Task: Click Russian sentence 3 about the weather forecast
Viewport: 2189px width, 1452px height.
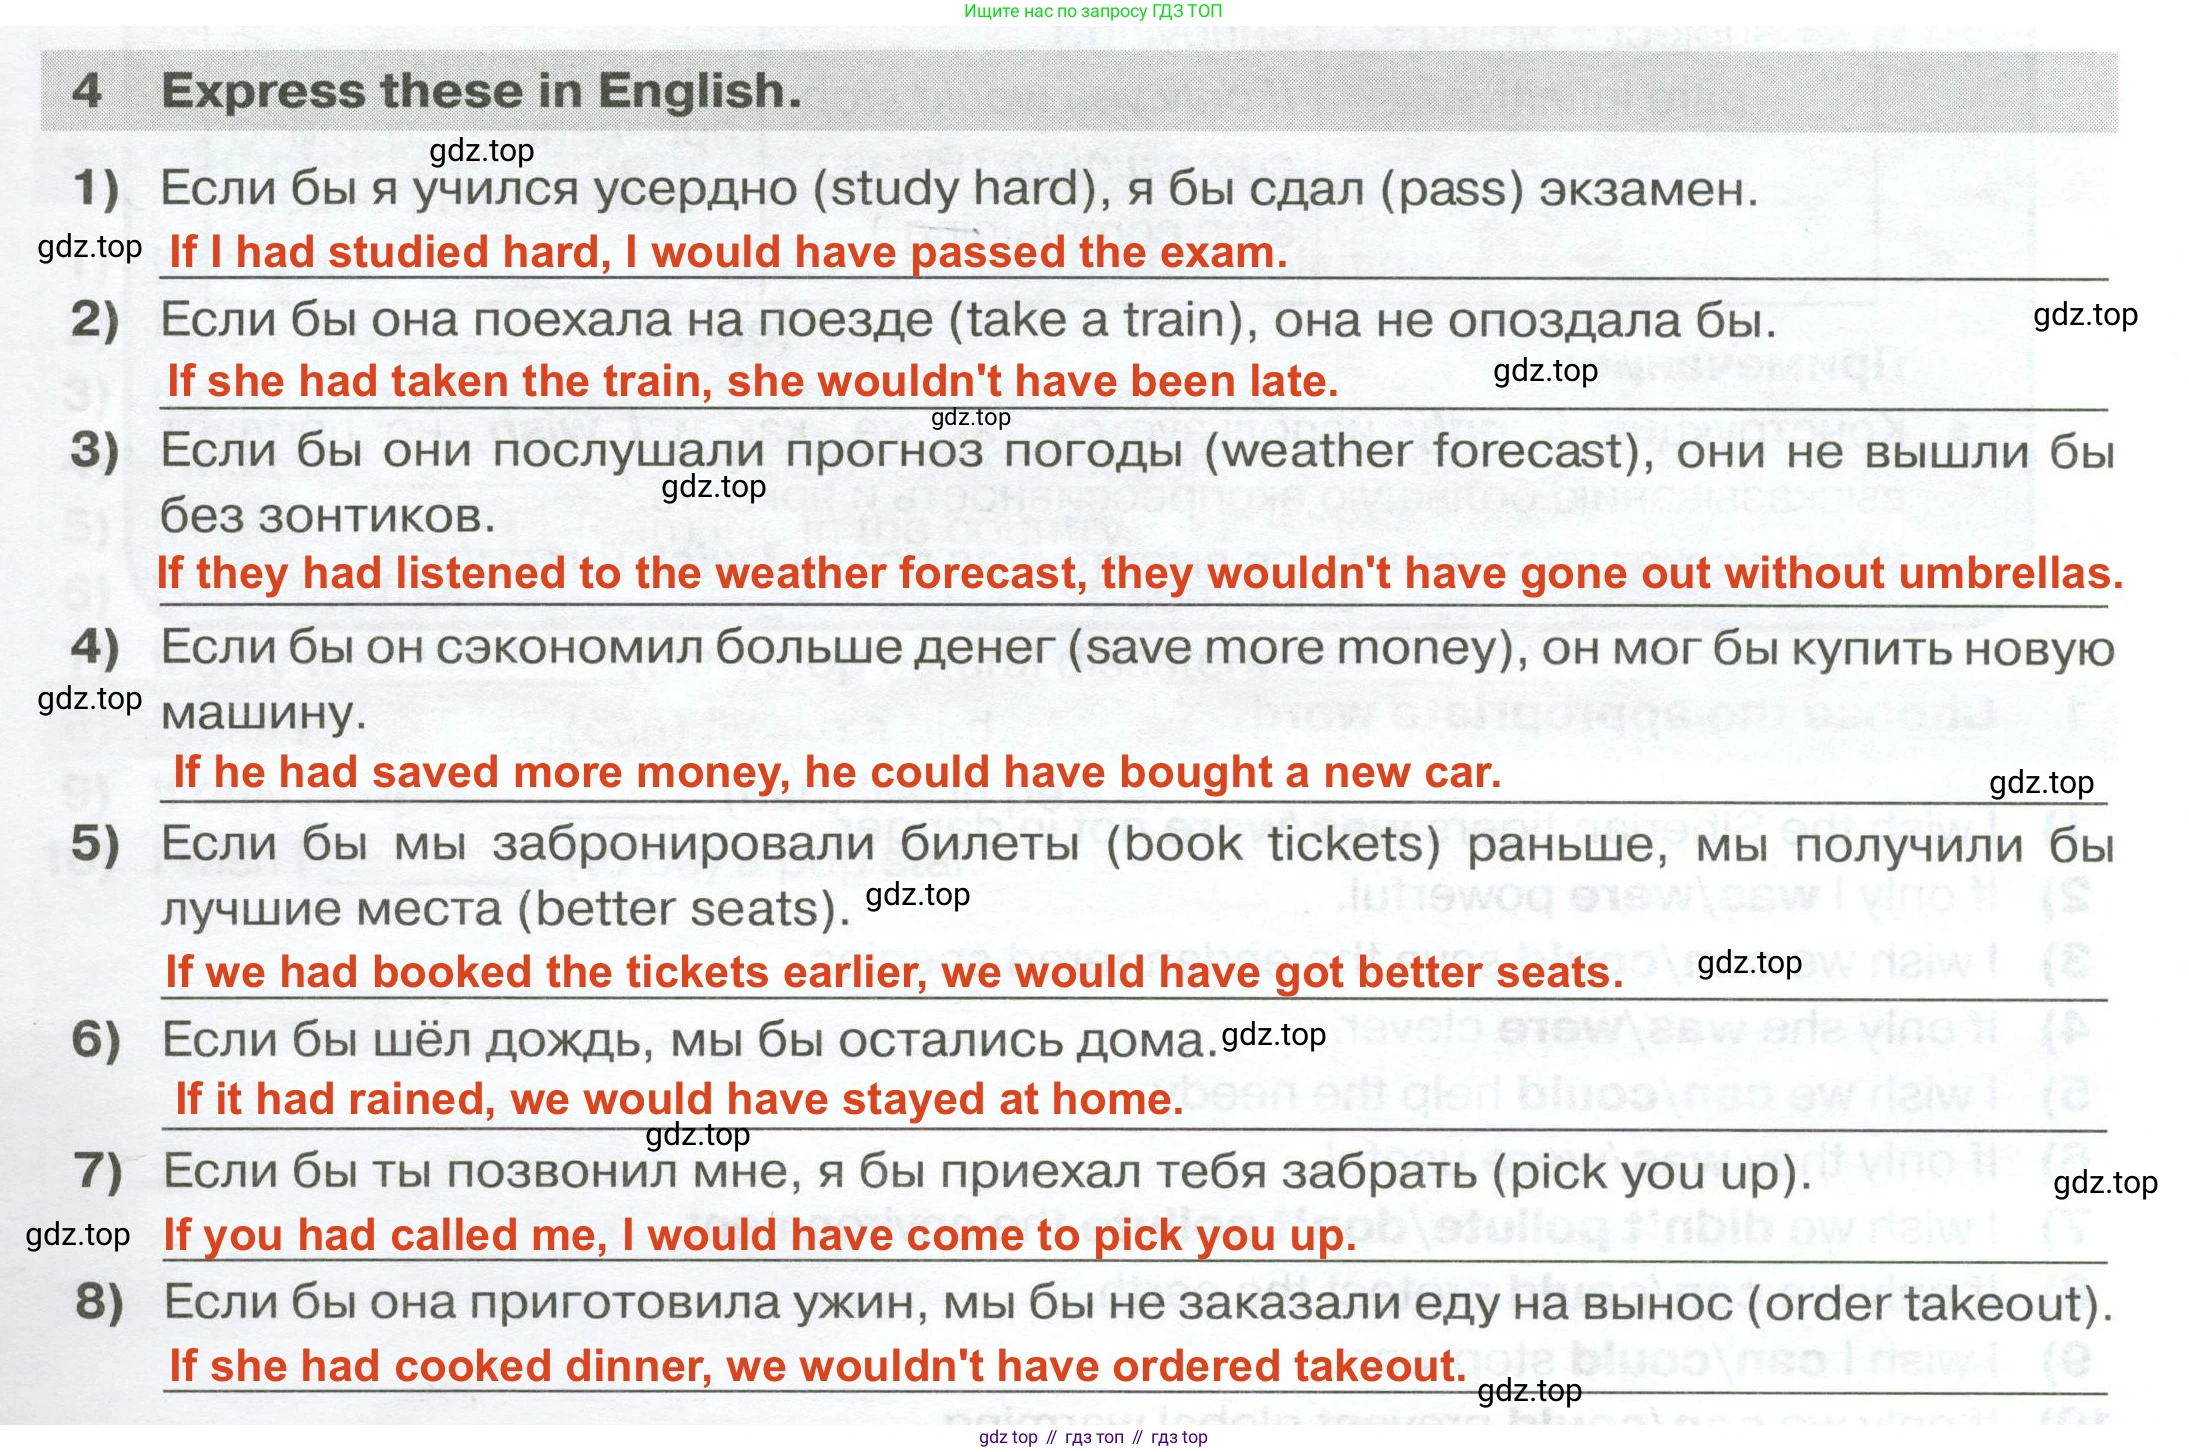Action: [1137, 483]
